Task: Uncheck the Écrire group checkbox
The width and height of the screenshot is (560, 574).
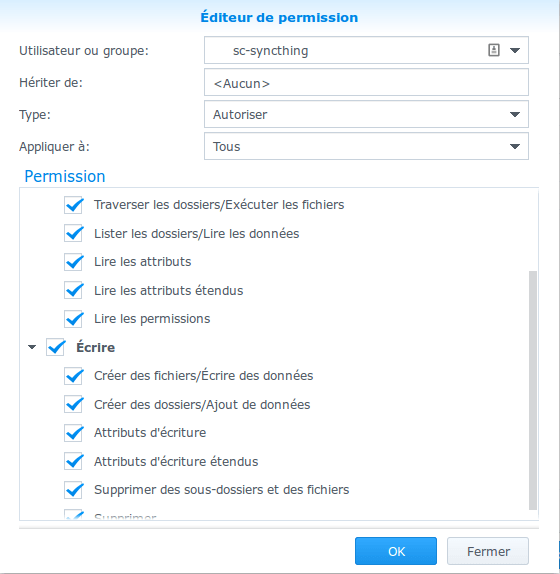Action: [x=56, y=347]
